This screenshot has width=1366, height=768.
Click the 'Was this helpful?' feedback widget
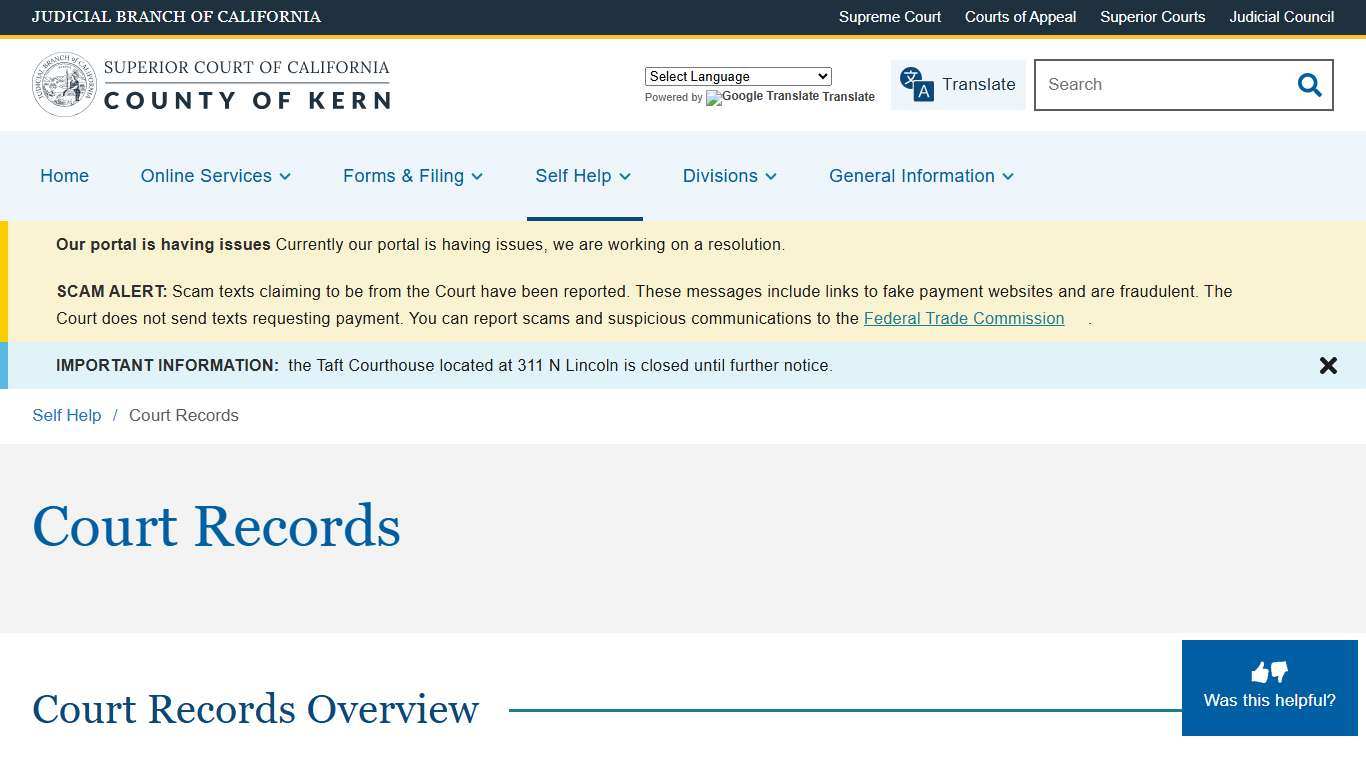click(x=1269, y=701)
